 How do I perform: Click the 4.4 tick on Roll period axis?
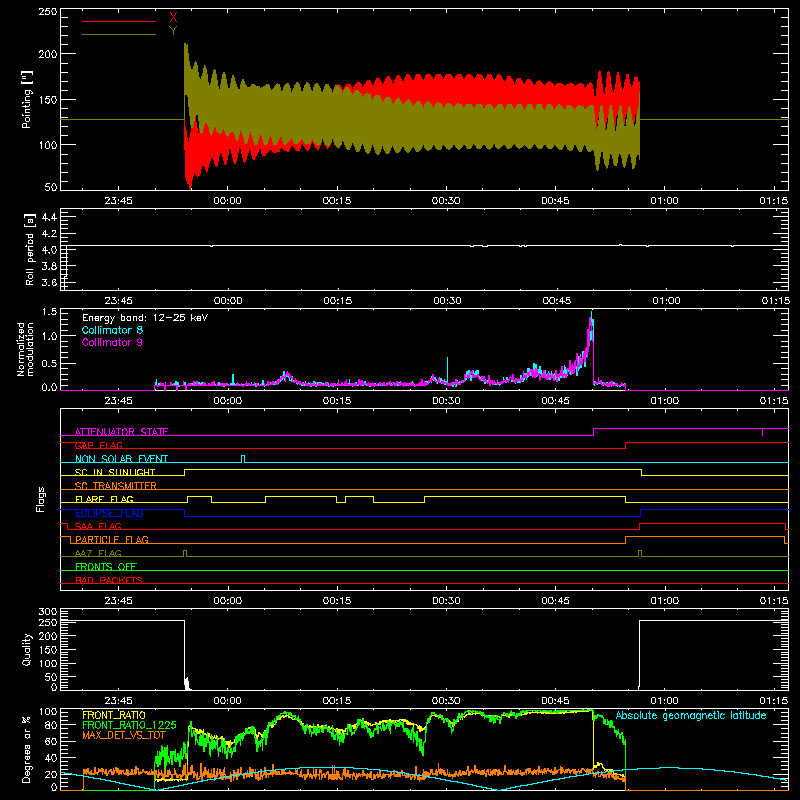49,217
